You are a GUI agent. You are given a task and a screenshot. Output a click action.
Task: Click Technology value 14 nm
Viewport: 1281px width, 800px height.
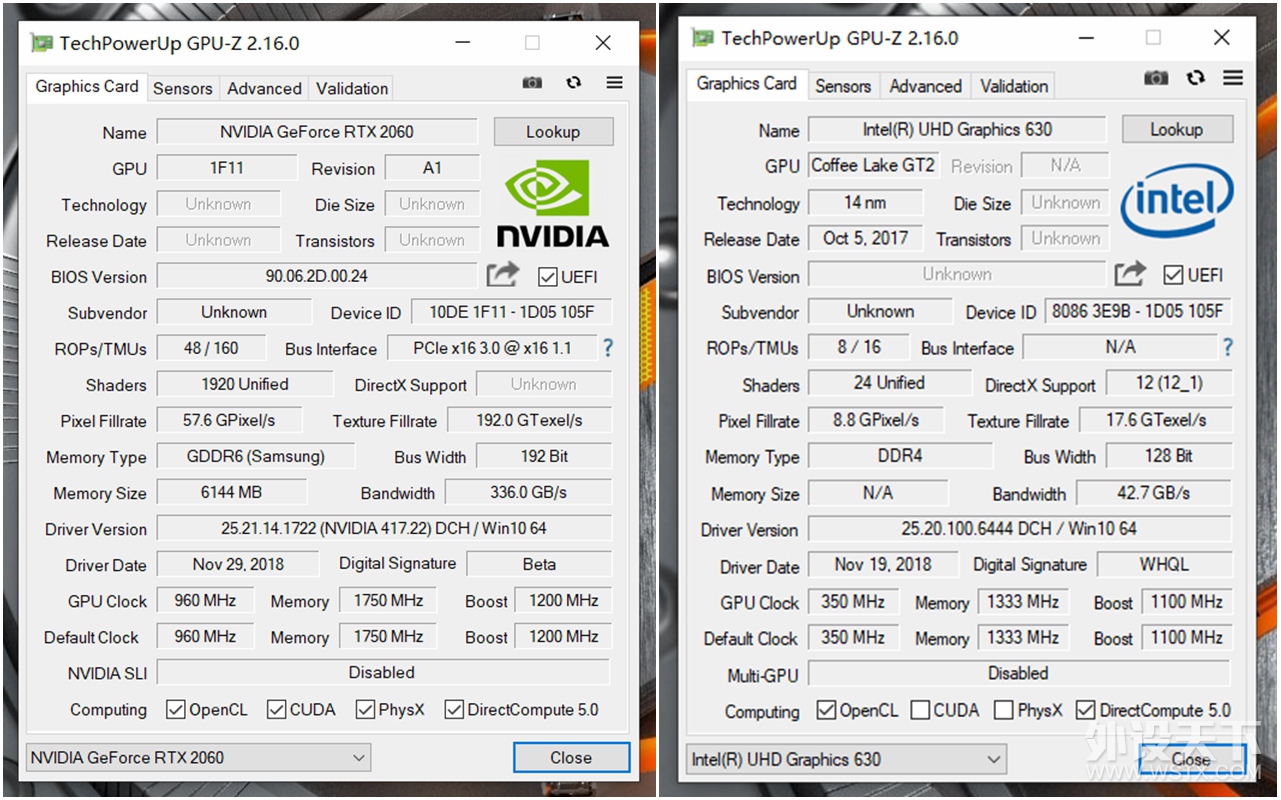(865, 202)
